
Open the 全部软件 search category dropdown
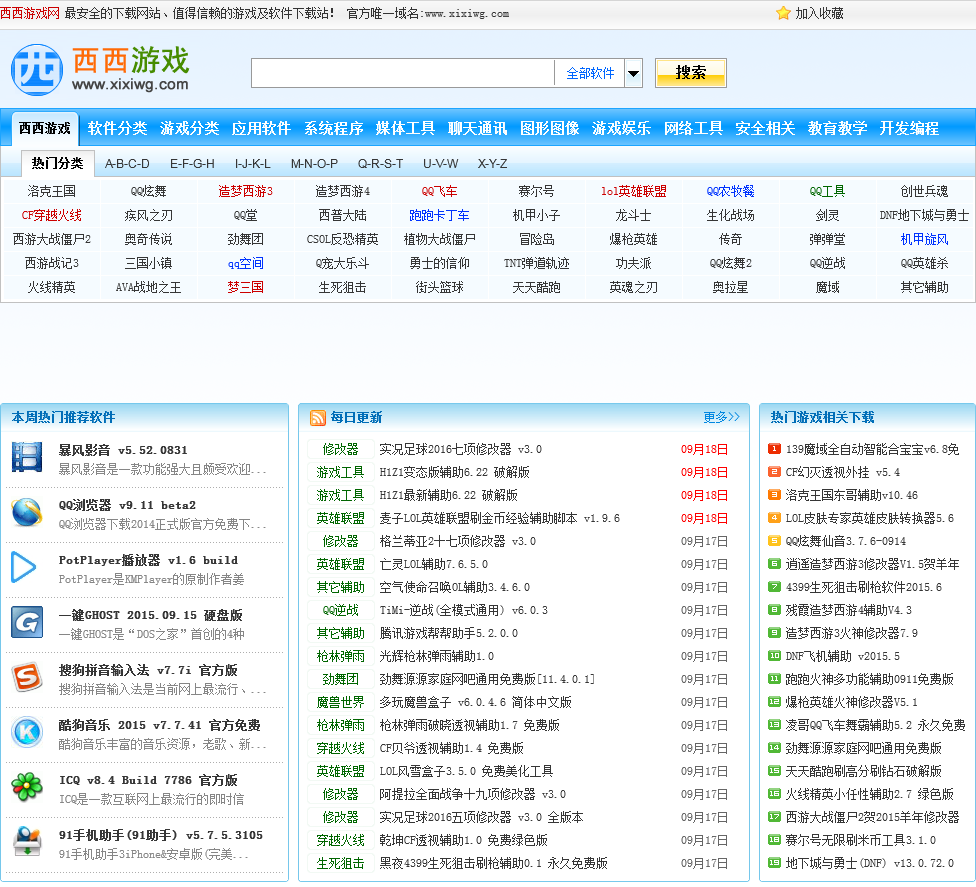click(590, 73)
